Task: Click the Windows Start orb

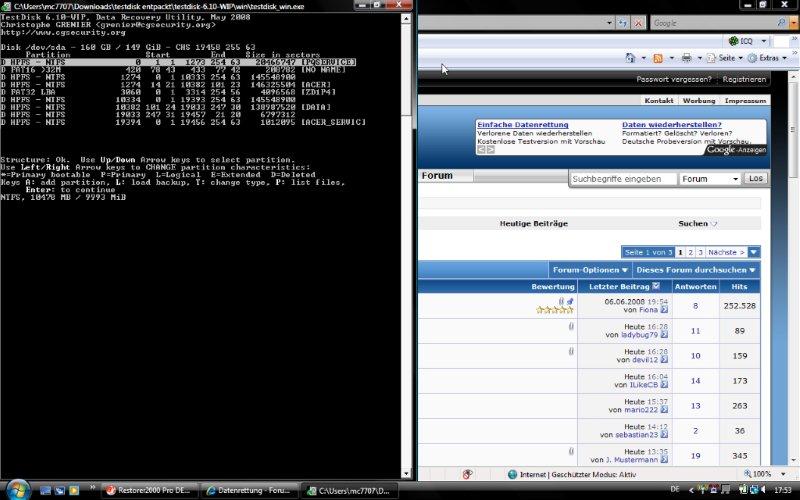Action: click(18, 490)
